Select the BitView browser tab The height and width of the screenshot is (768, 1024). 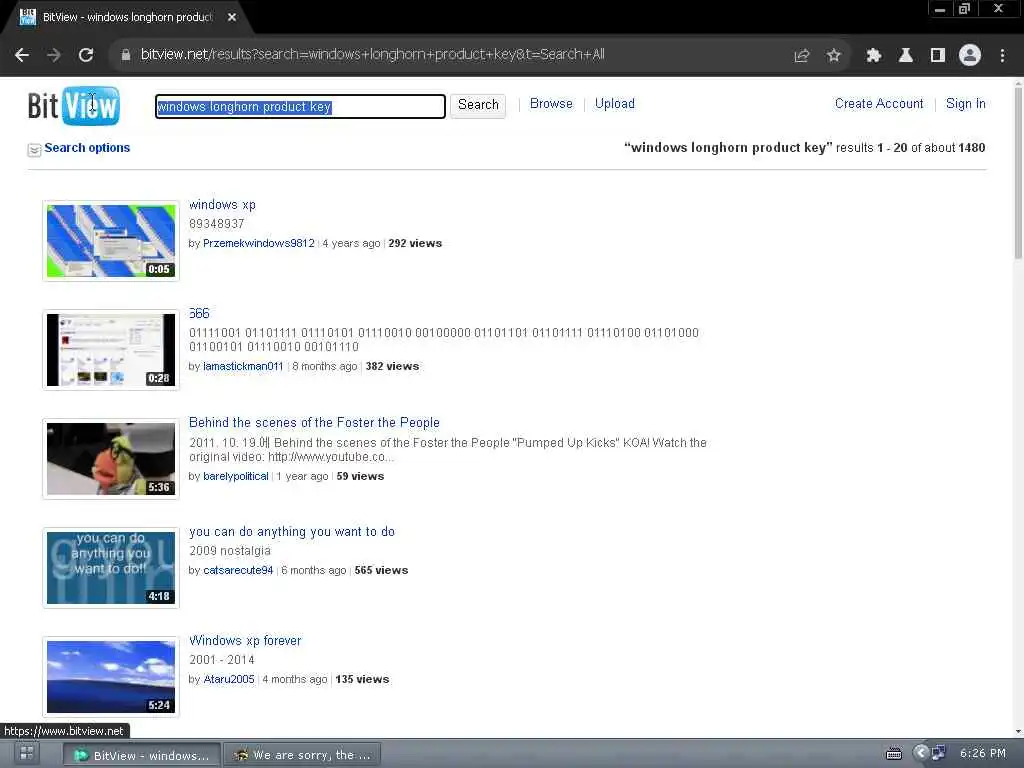[x=127, y=18]
